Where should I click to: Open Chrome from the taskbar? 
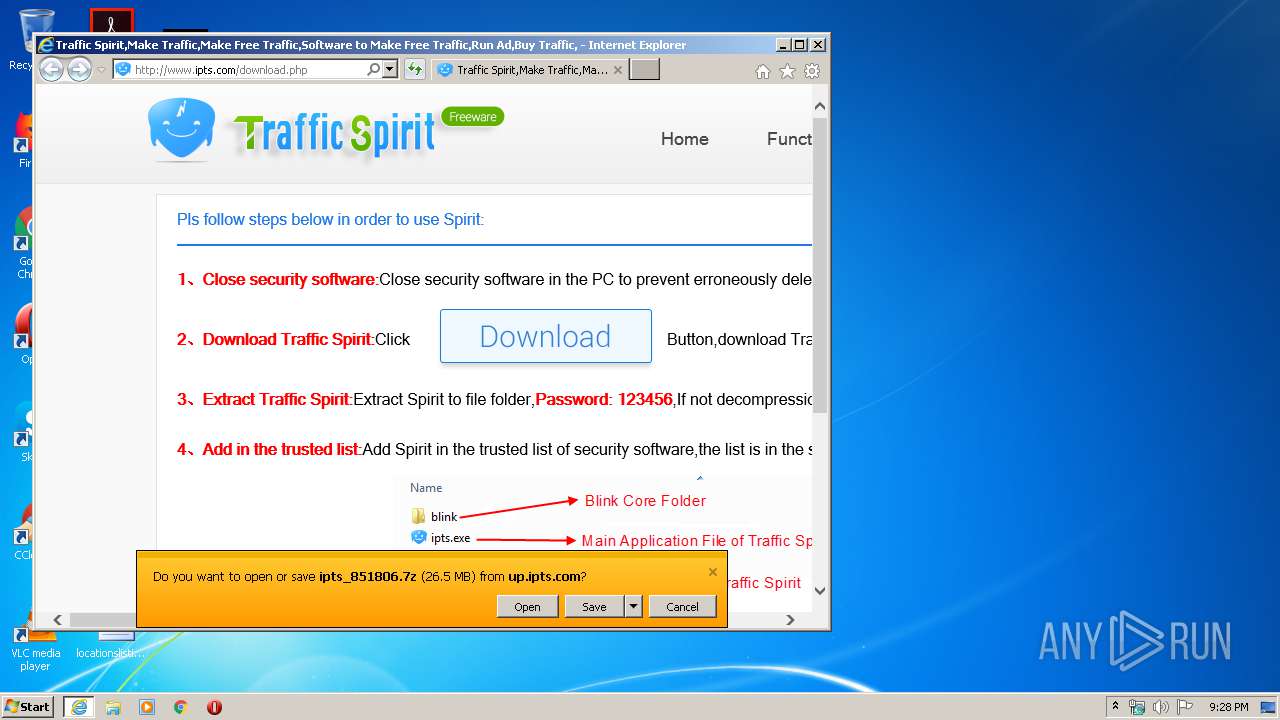tap(180, 707)
